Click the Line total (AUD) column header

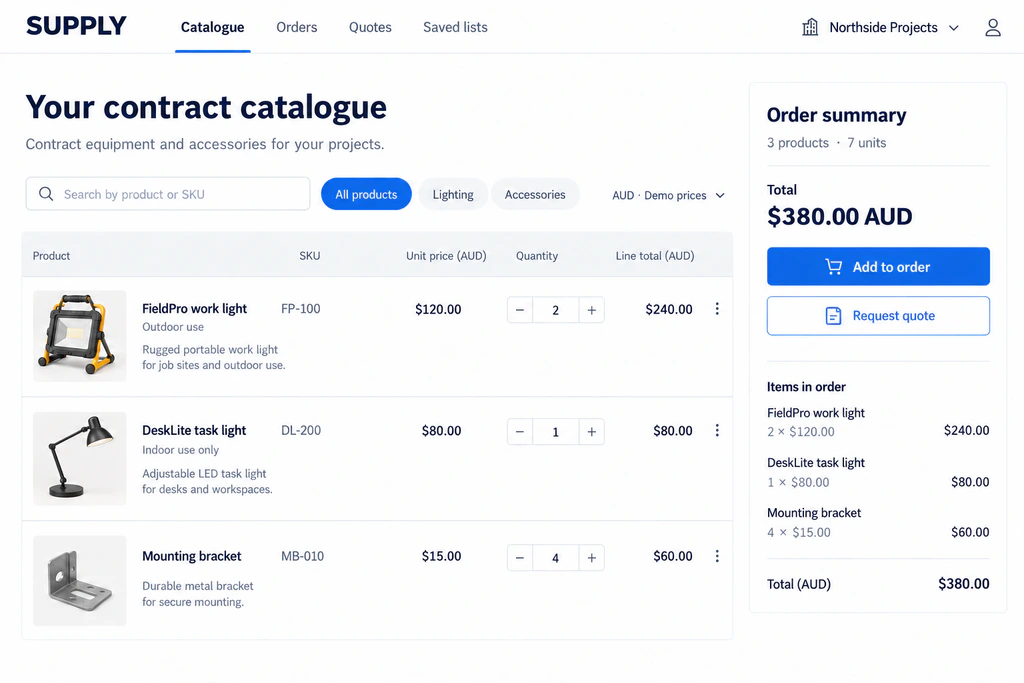tap(655, 256)
